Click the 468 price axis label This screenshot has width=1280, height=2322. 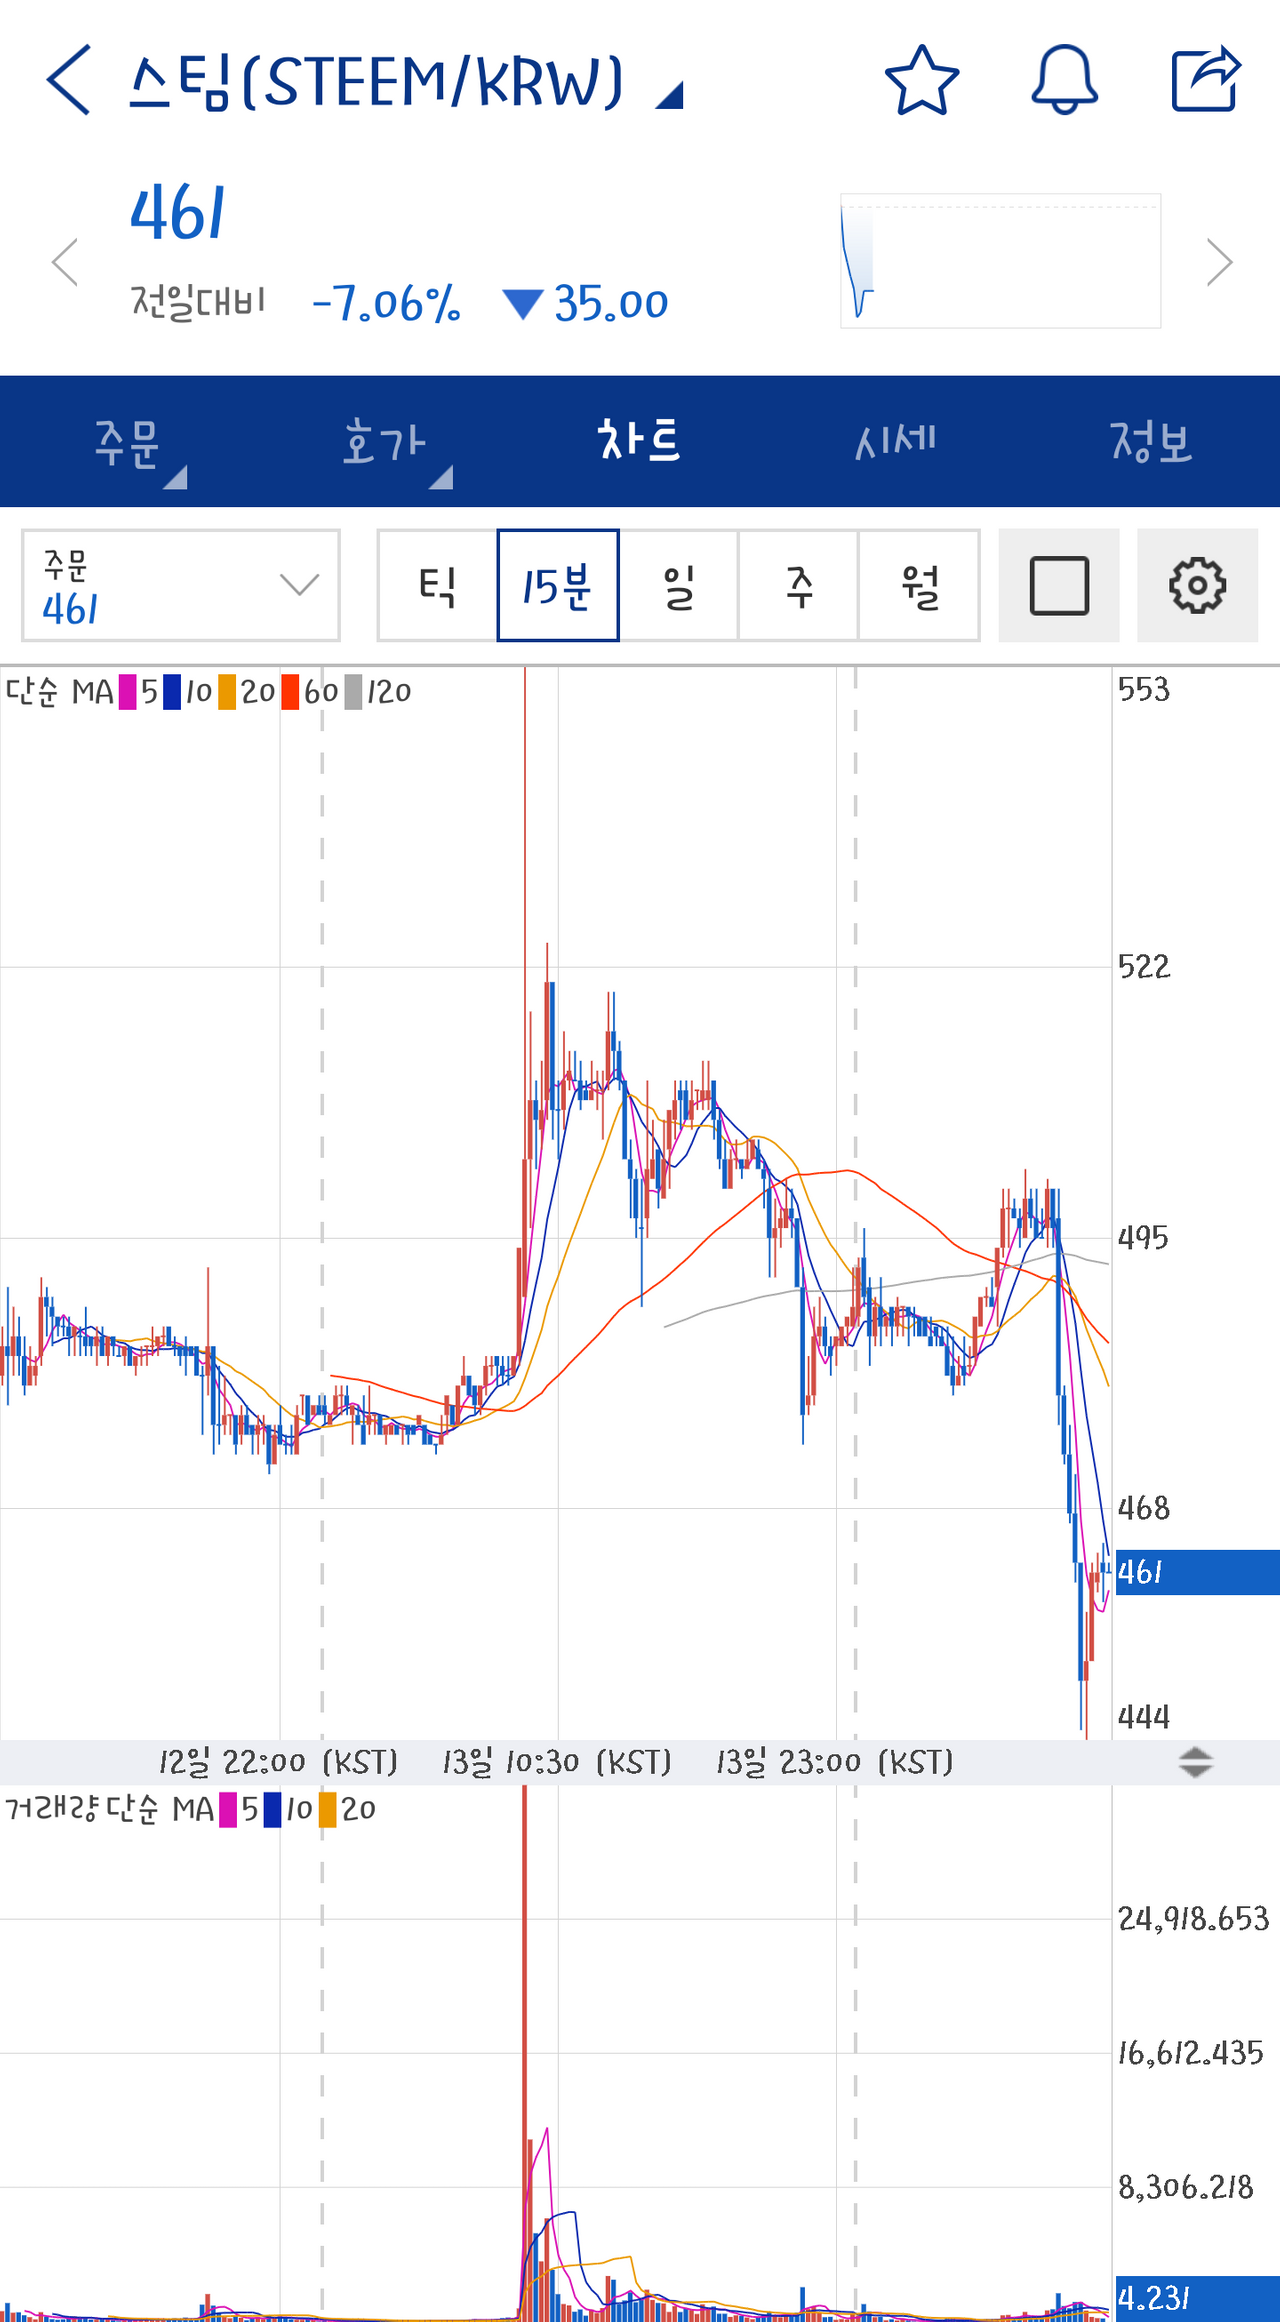(1144, 1508)
